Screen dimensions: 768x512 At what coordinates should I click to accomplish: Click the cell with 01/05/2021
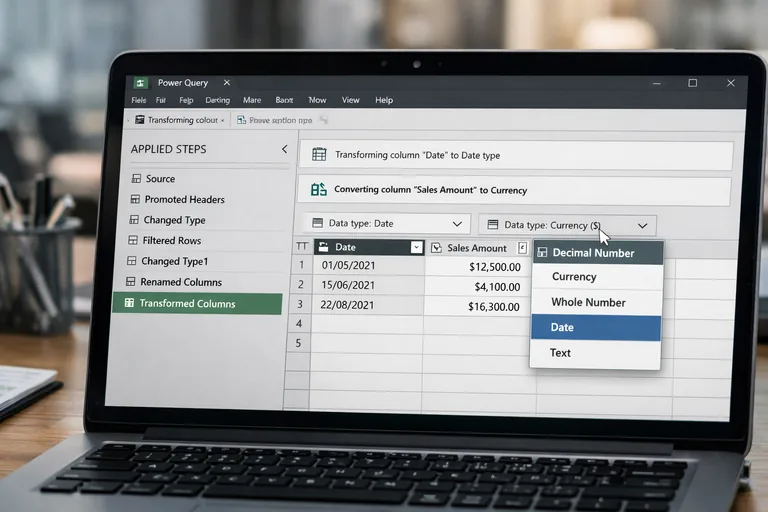coord(368,266)
